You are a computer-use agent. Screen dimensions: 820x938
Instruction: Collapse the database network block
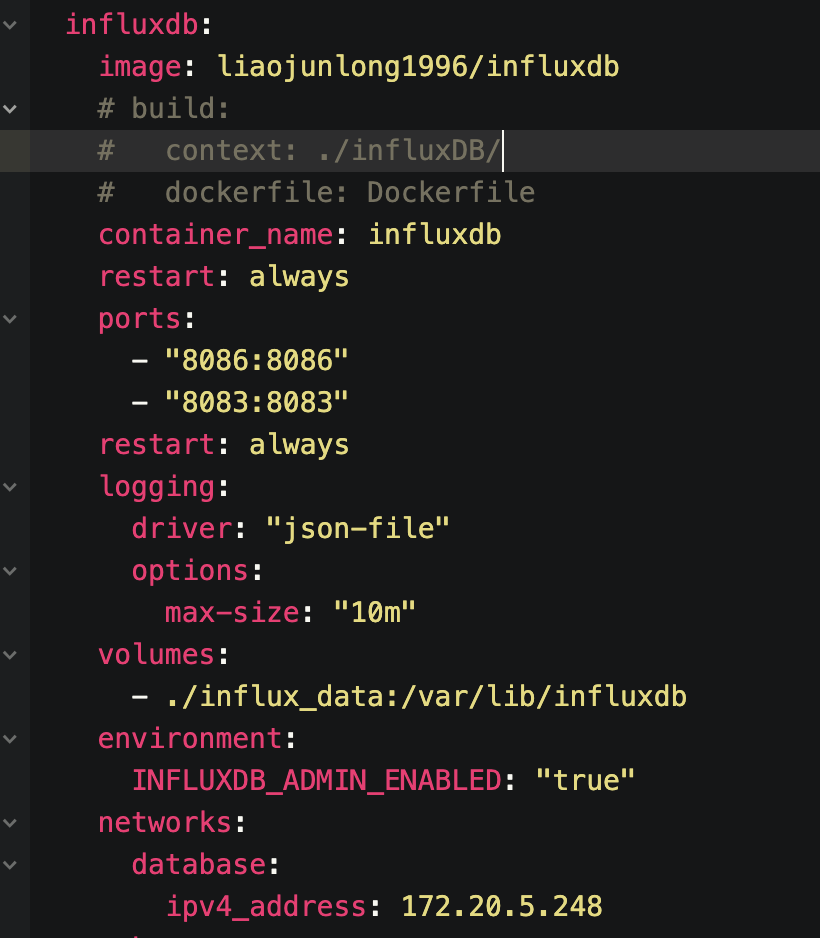(10, 865)
